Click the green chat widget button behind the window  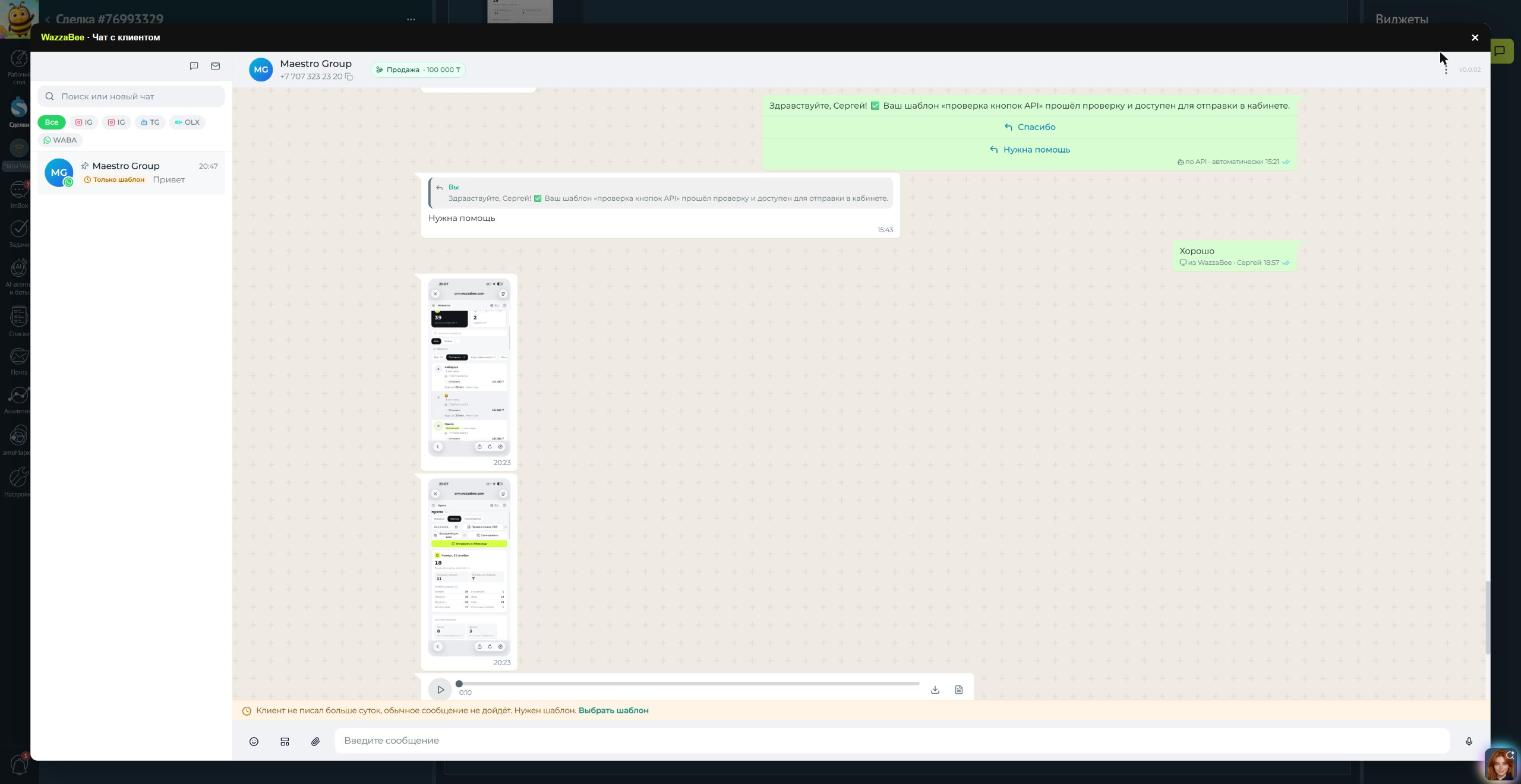coord(1500,50)
